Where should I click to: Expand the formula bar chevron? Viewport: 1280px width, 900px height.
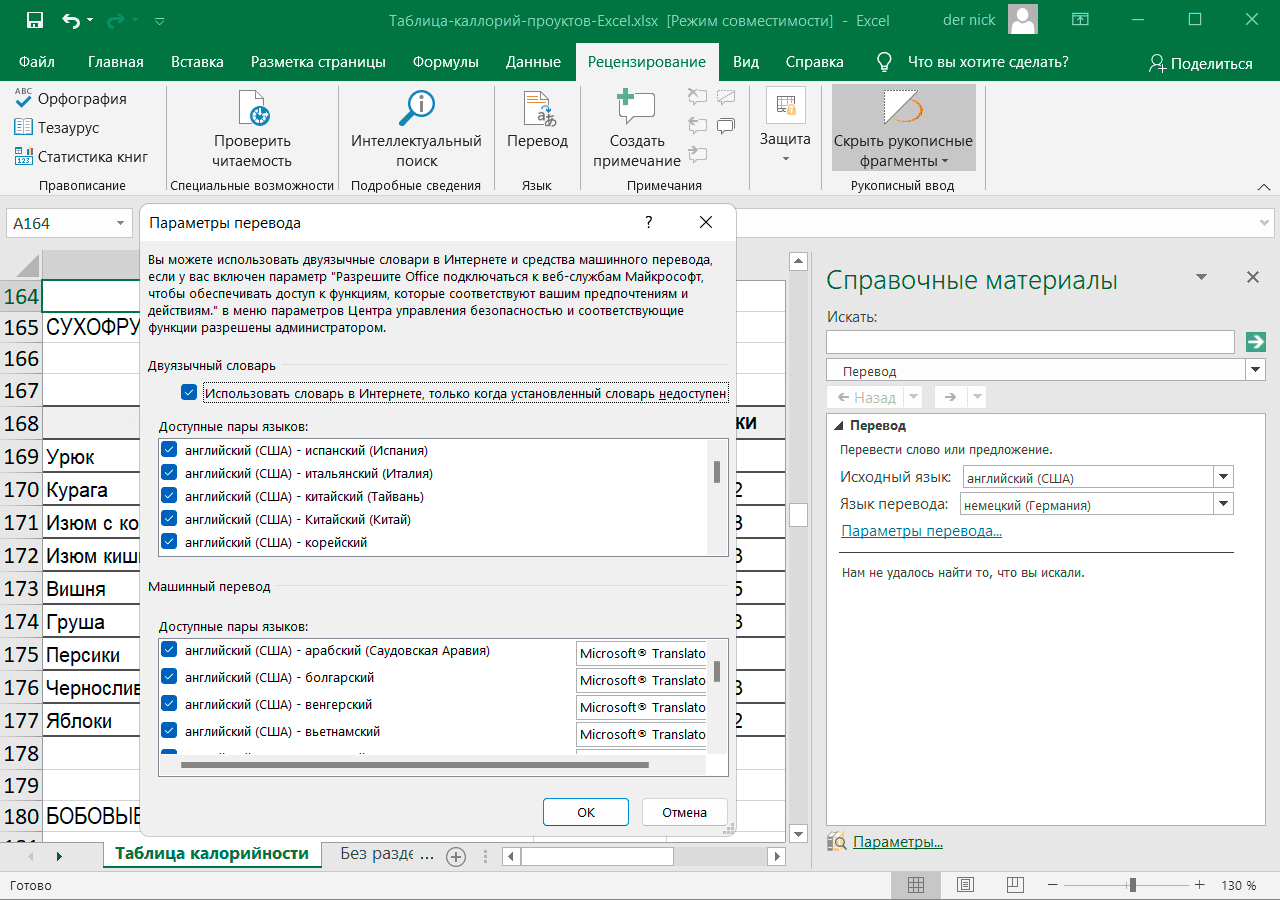[1264, 189]
